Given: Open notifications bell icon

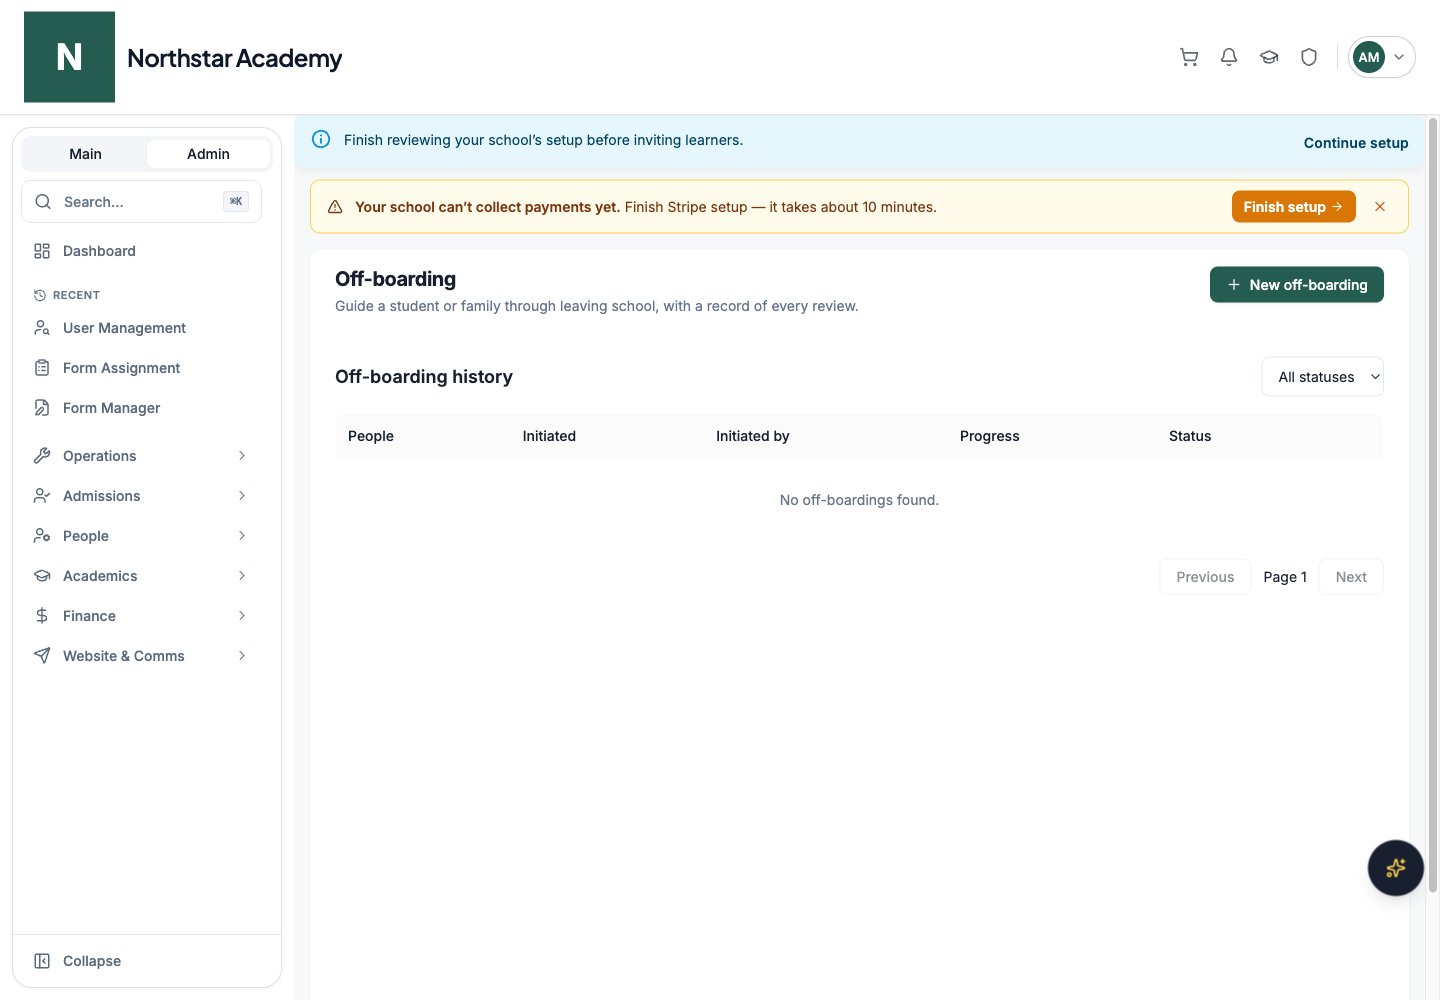Looking at the screenshot, I should coord(1229,57).
